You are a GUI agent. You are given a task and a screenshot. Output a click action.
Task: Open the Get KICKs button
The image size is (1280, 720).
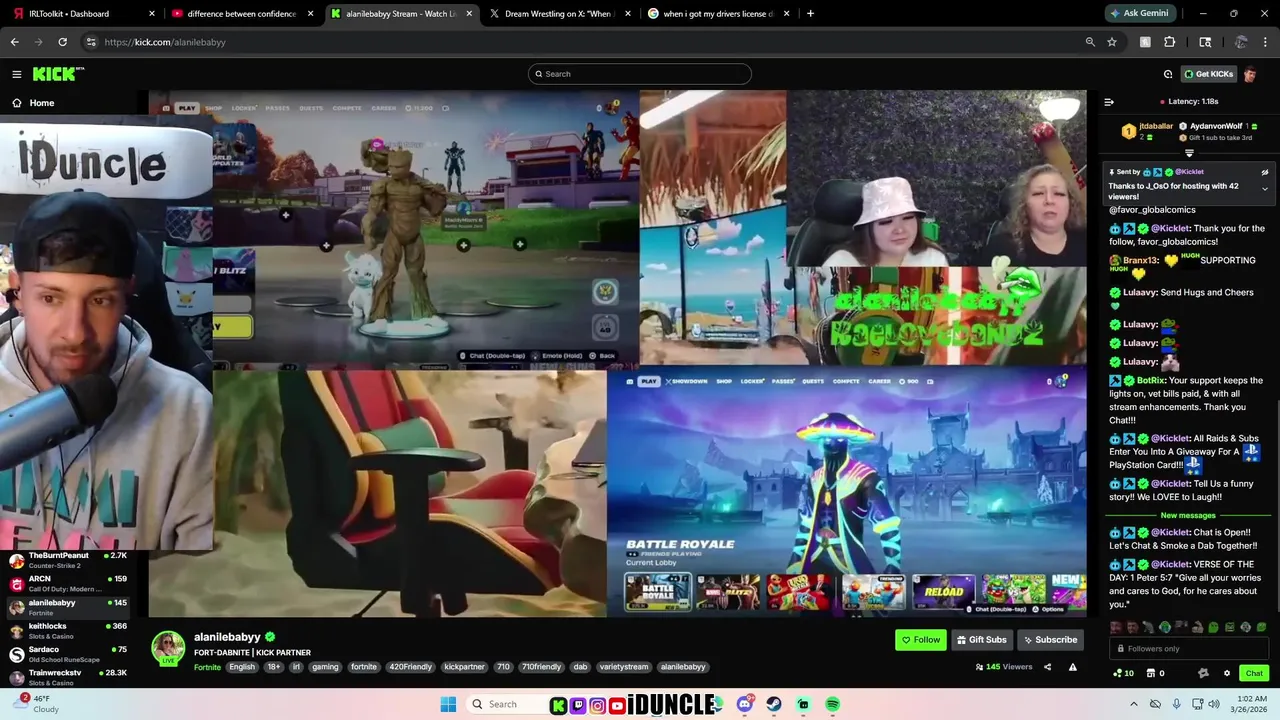(x=1208, y=74)
